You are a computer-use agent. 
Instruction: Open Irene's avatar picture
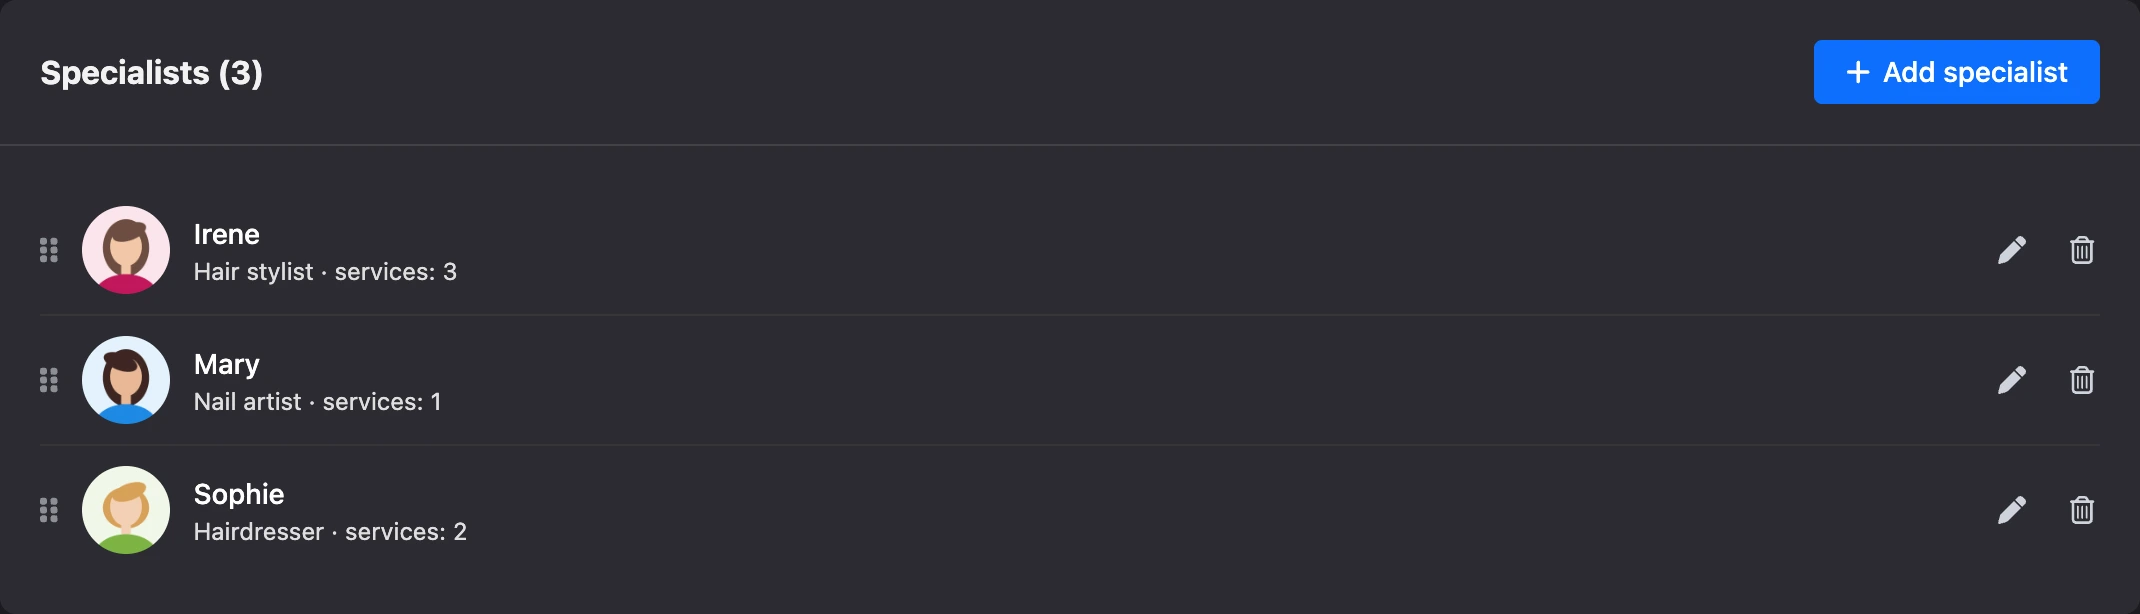126,250
